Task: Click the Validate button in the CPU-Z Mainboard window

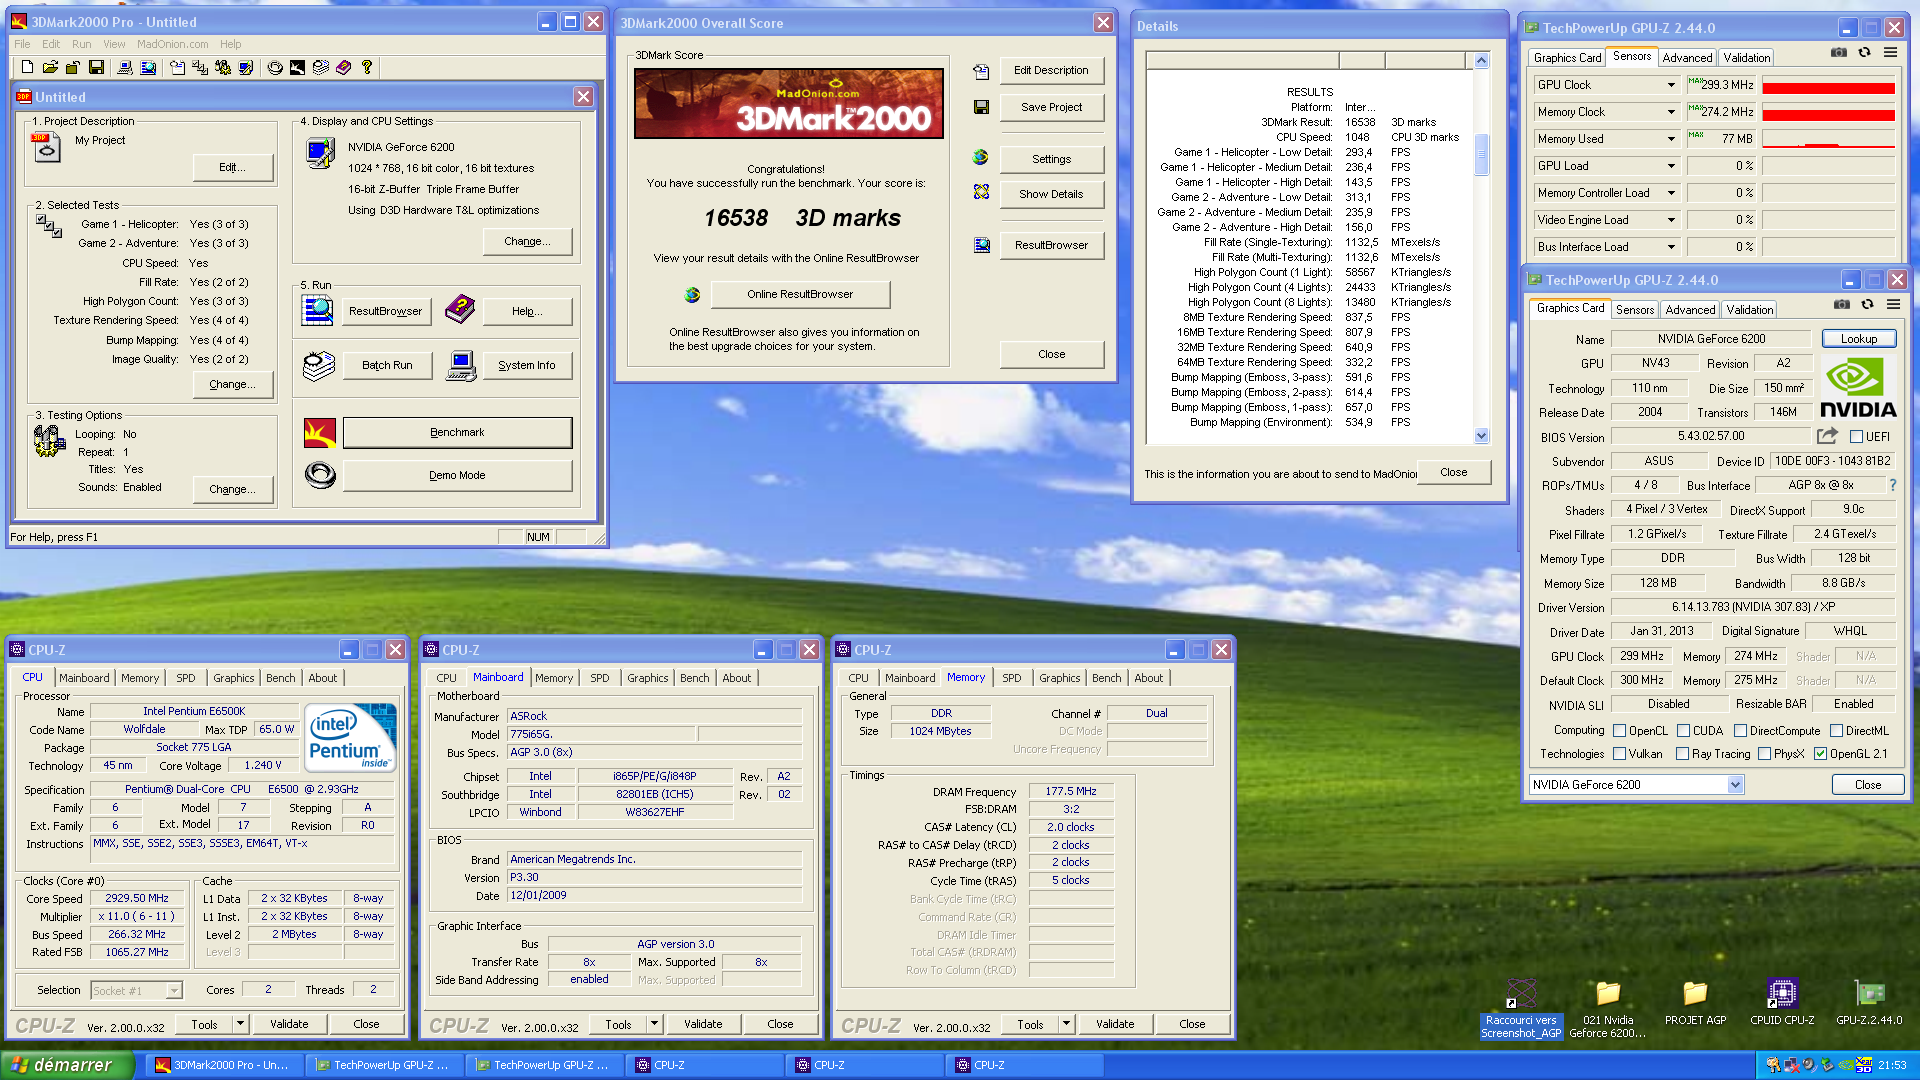Action: (x=703, y=1024)
